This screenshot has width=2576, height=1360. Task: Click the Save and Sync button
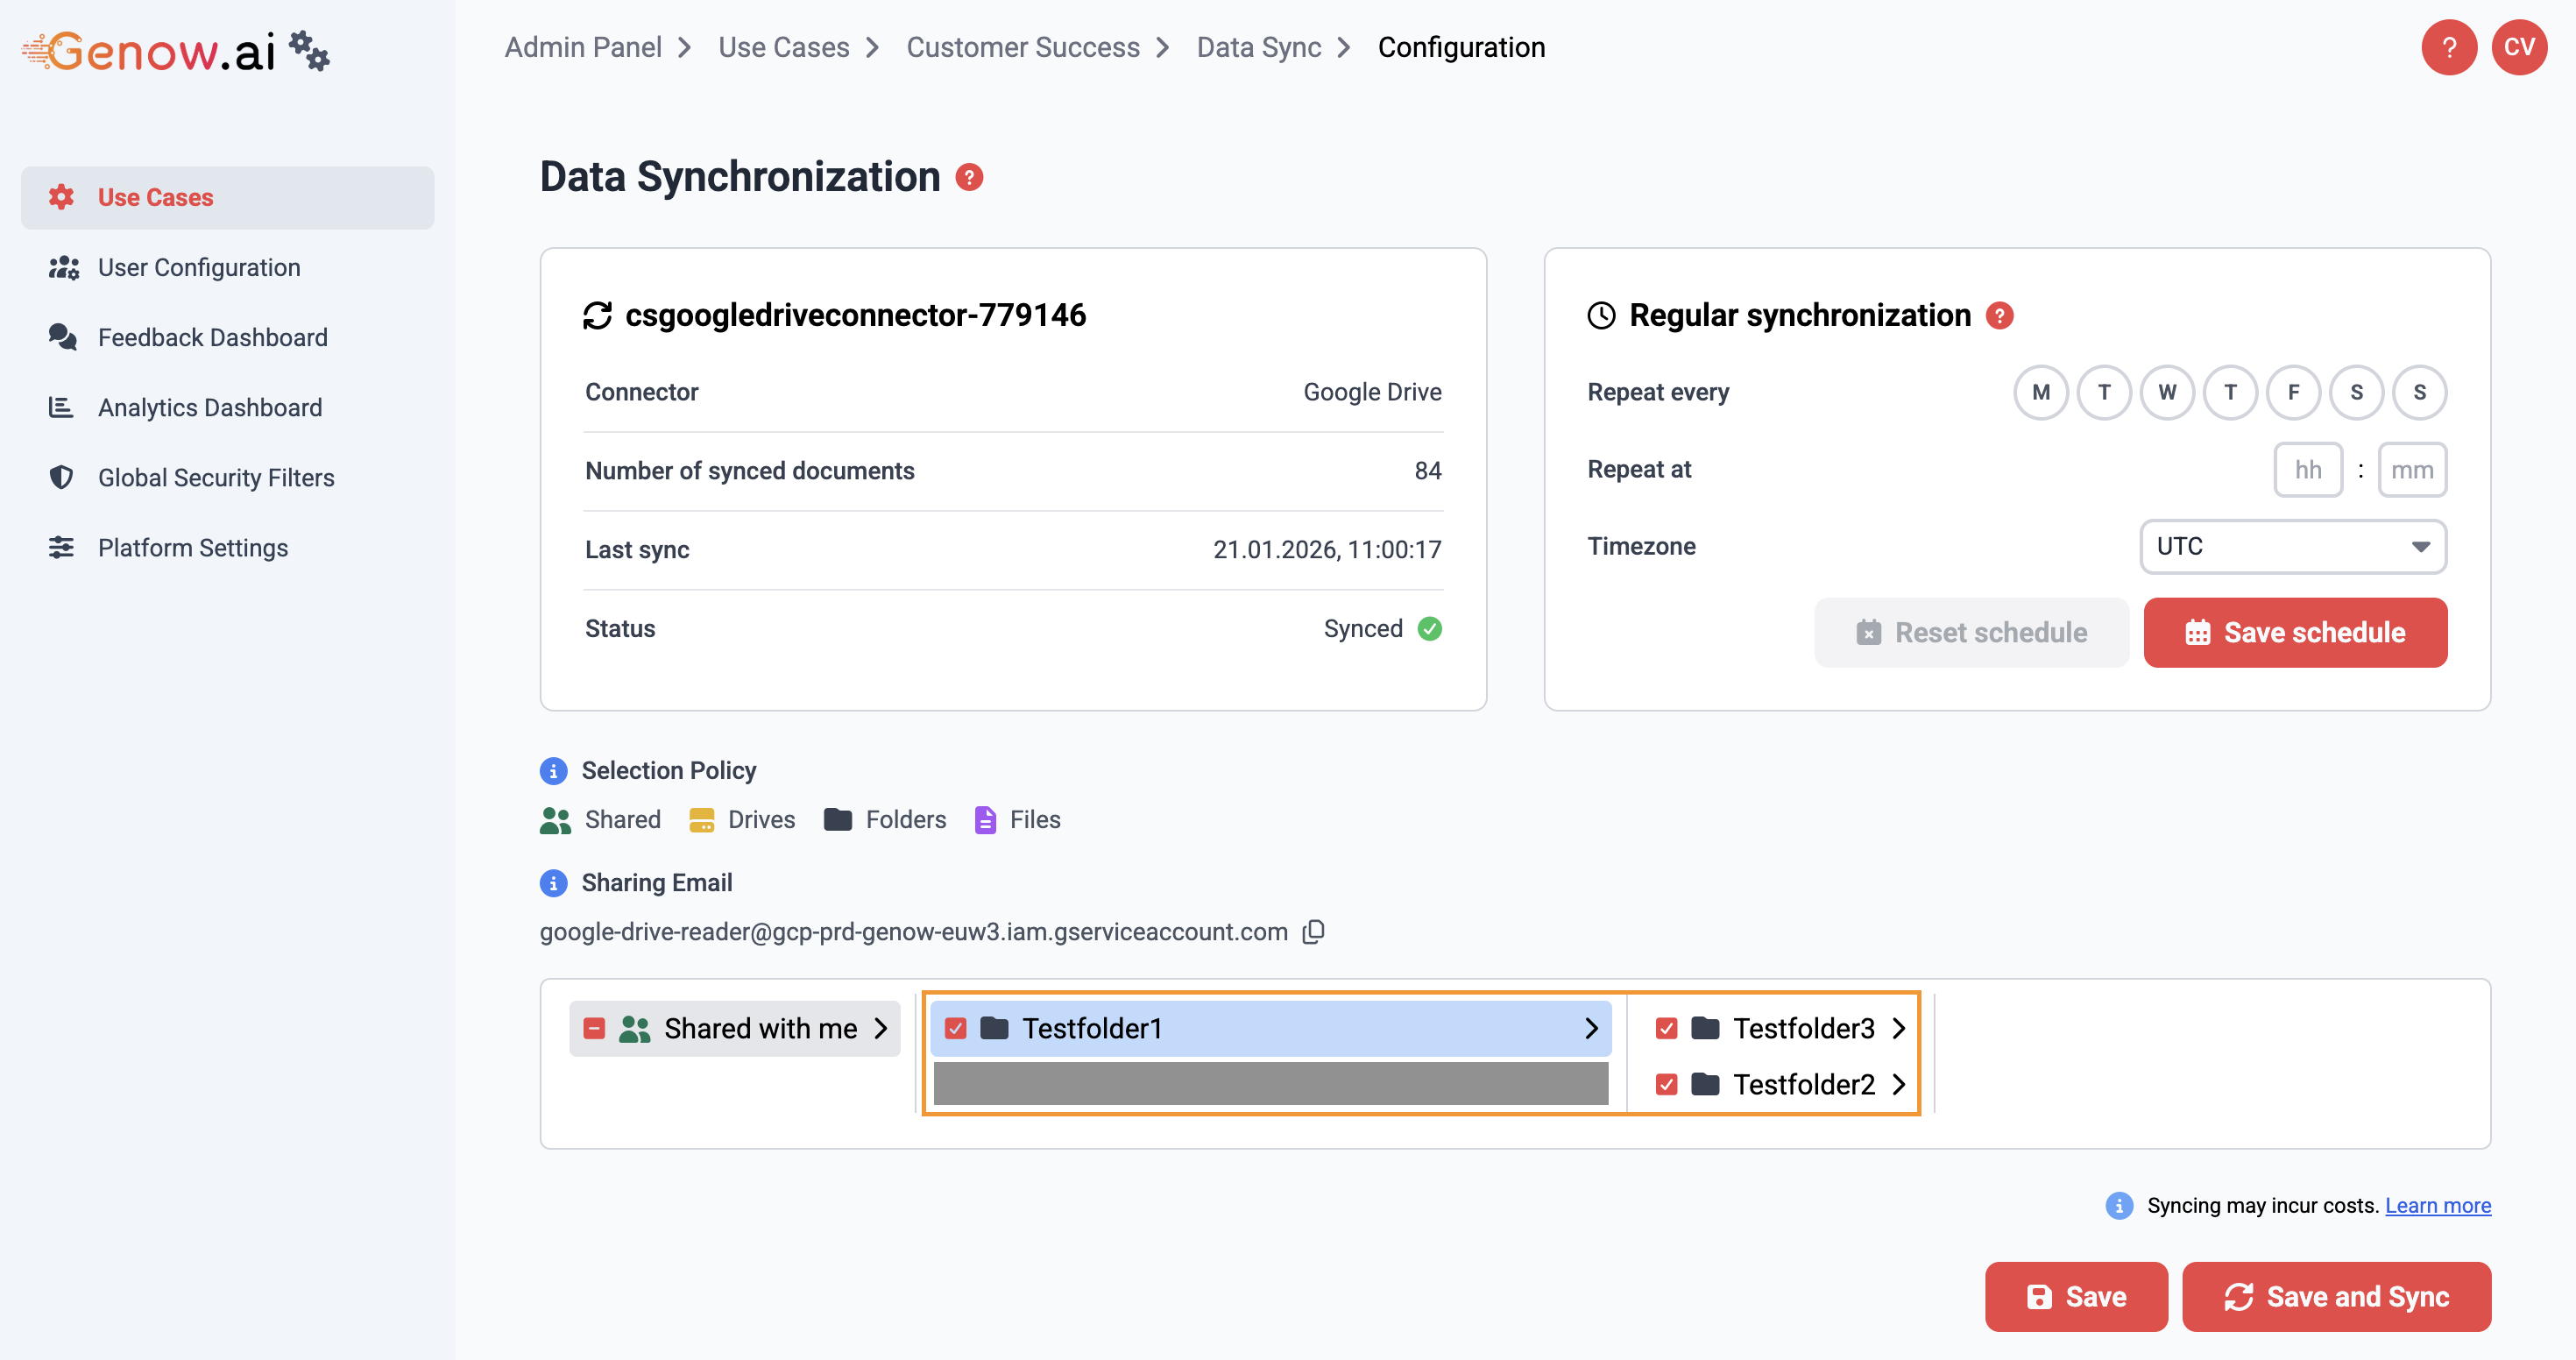coord(2336,1296)
